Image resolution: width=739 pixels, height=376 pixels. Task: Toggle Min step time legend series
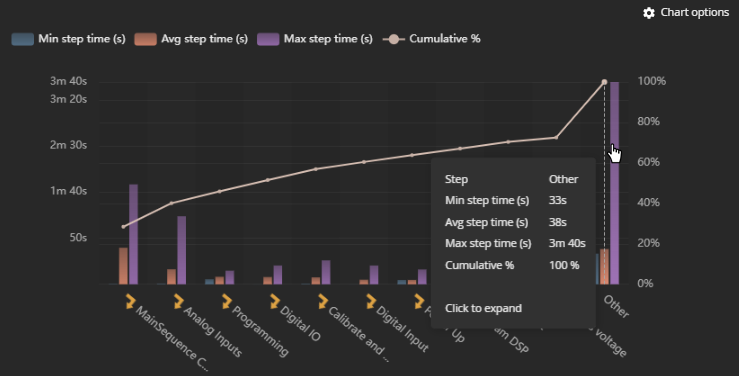click(x=69, y=39)
